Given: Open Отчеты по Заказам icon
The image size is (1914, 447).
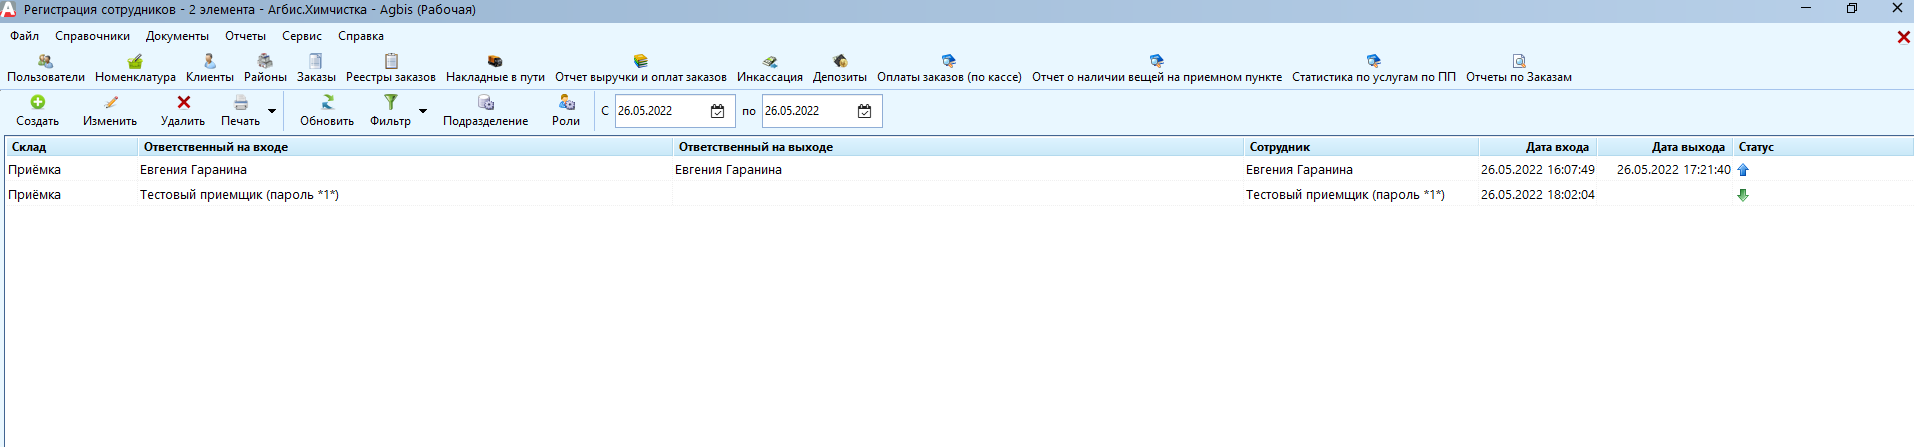Looking at the screenshot, I should [1519, 68].
